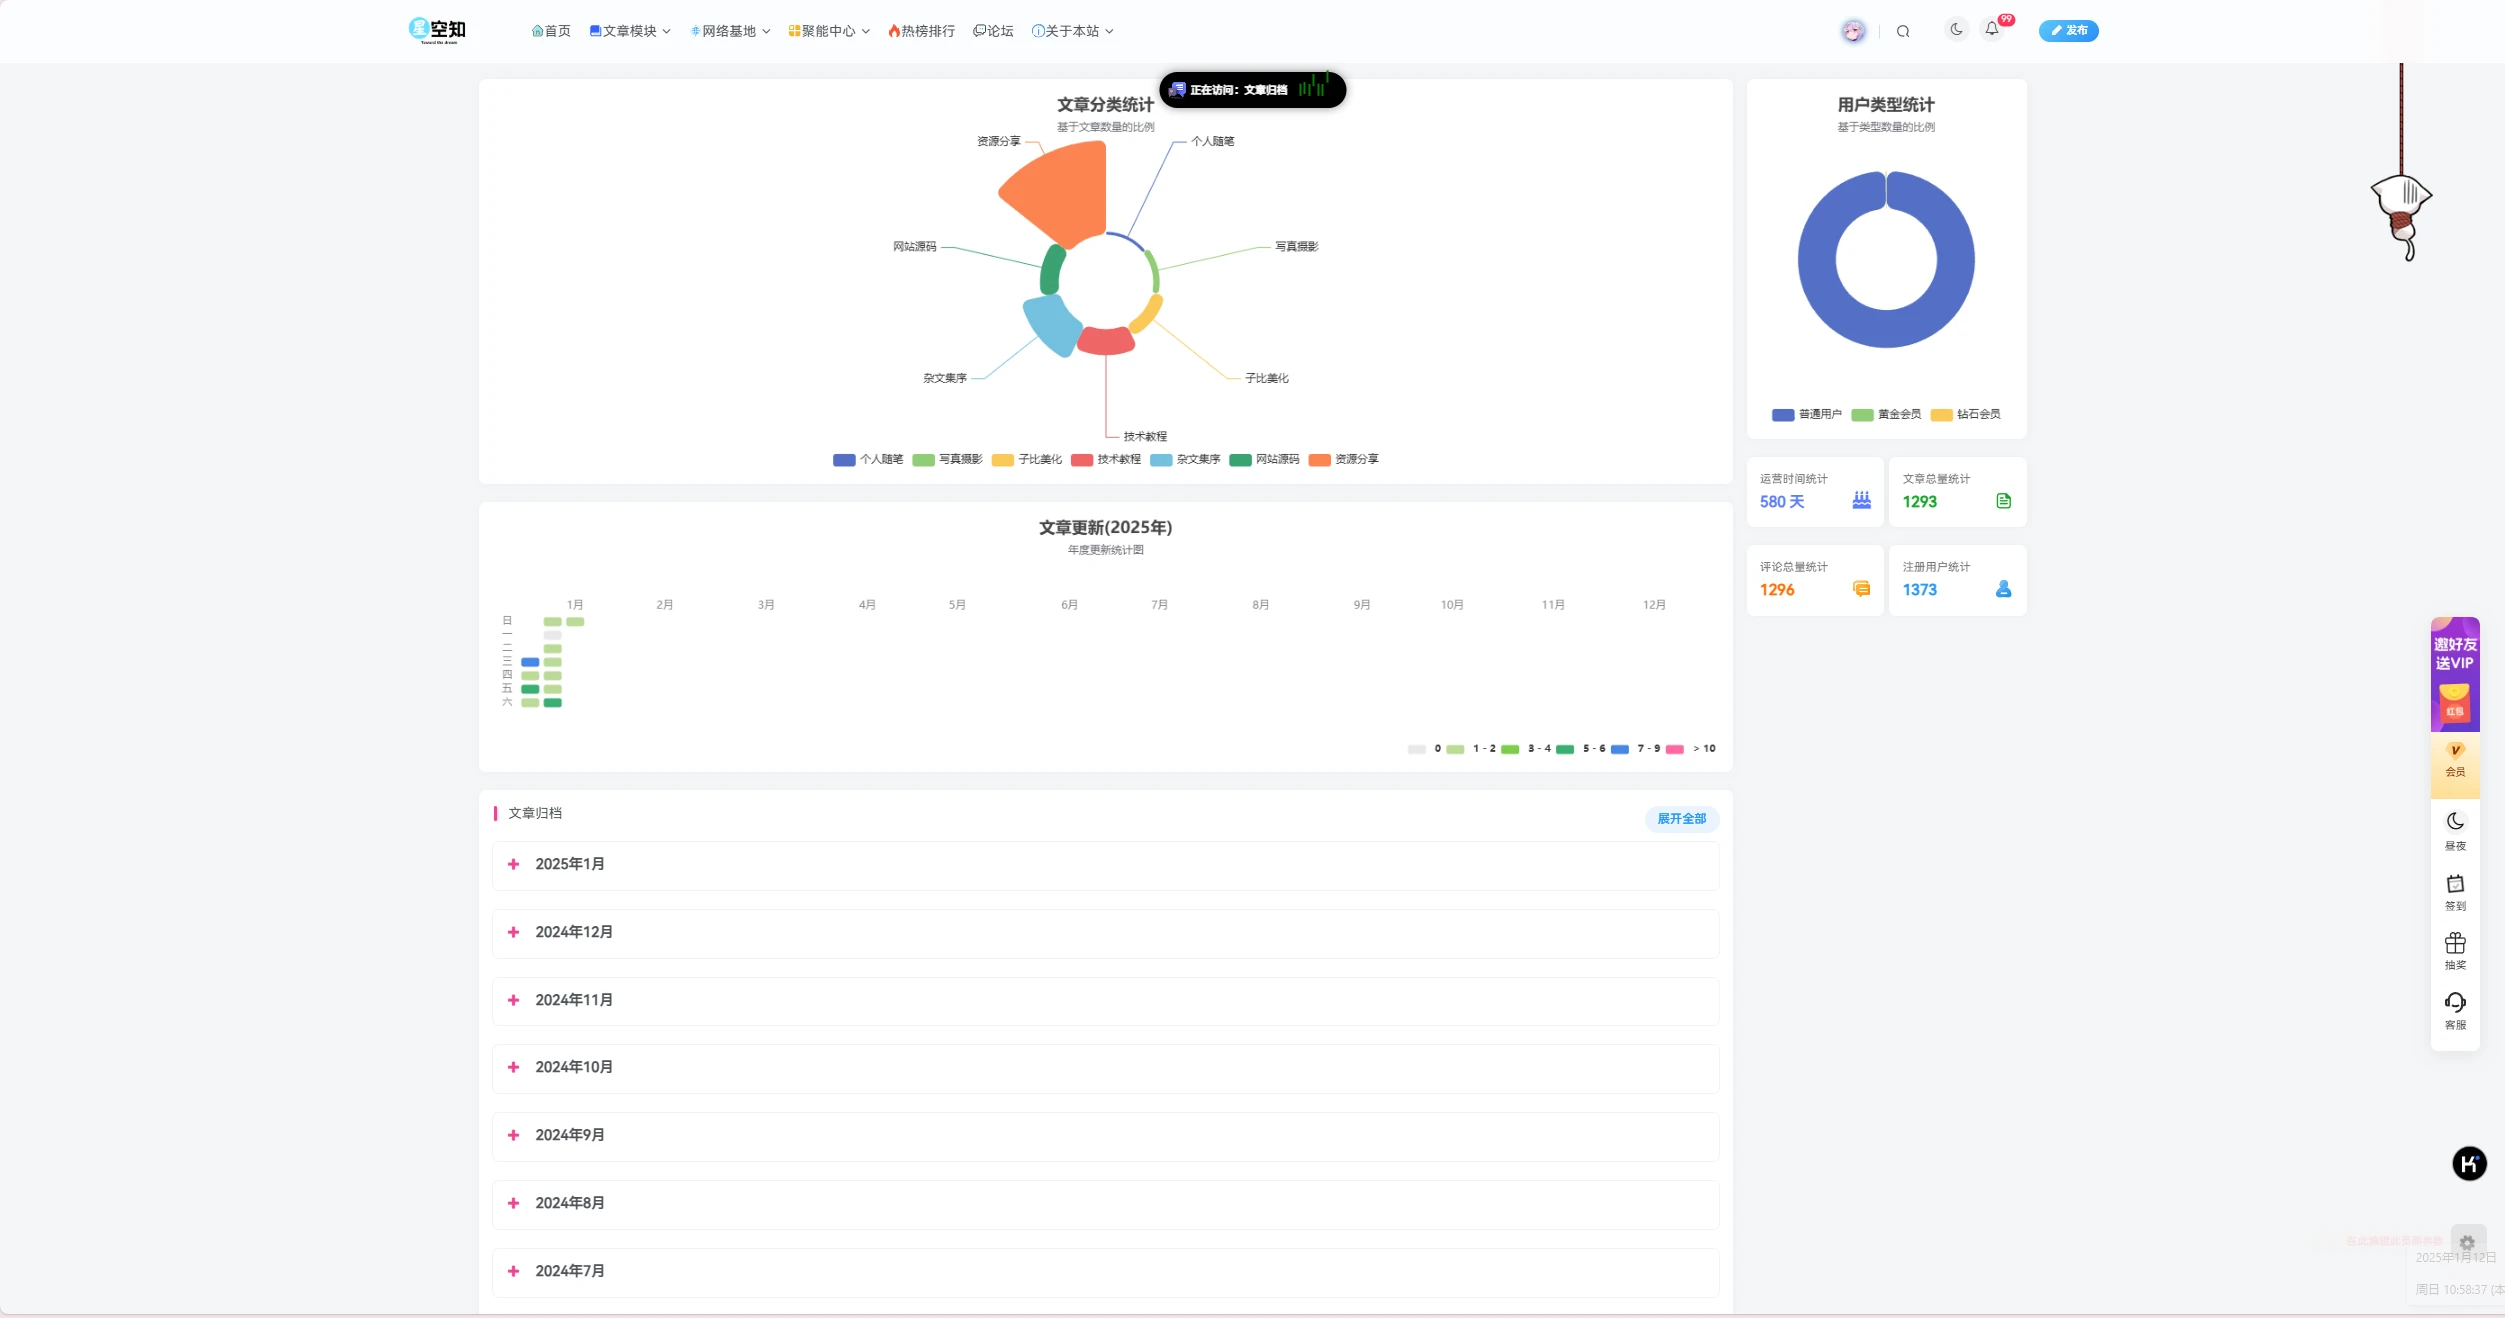Go to the 论坛 forum page
The image size is (2505, 1318).
point(993,31)
